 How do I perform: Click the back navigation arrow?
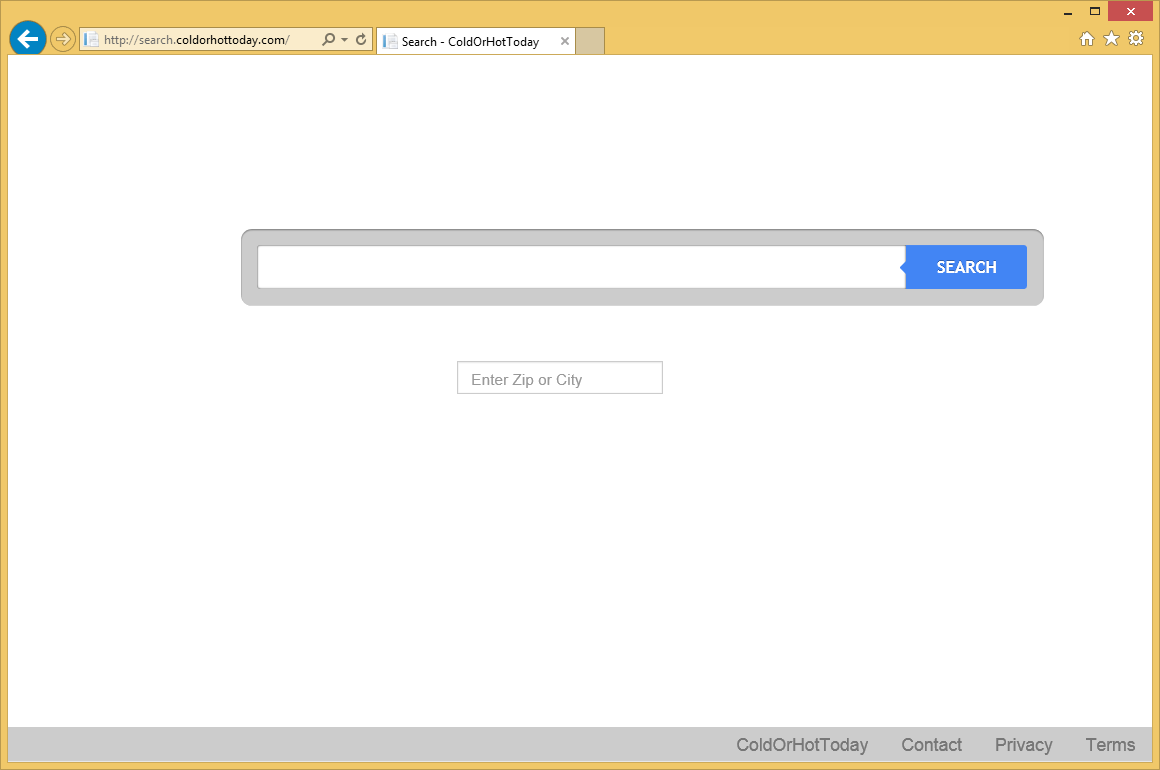pos(27,38)
